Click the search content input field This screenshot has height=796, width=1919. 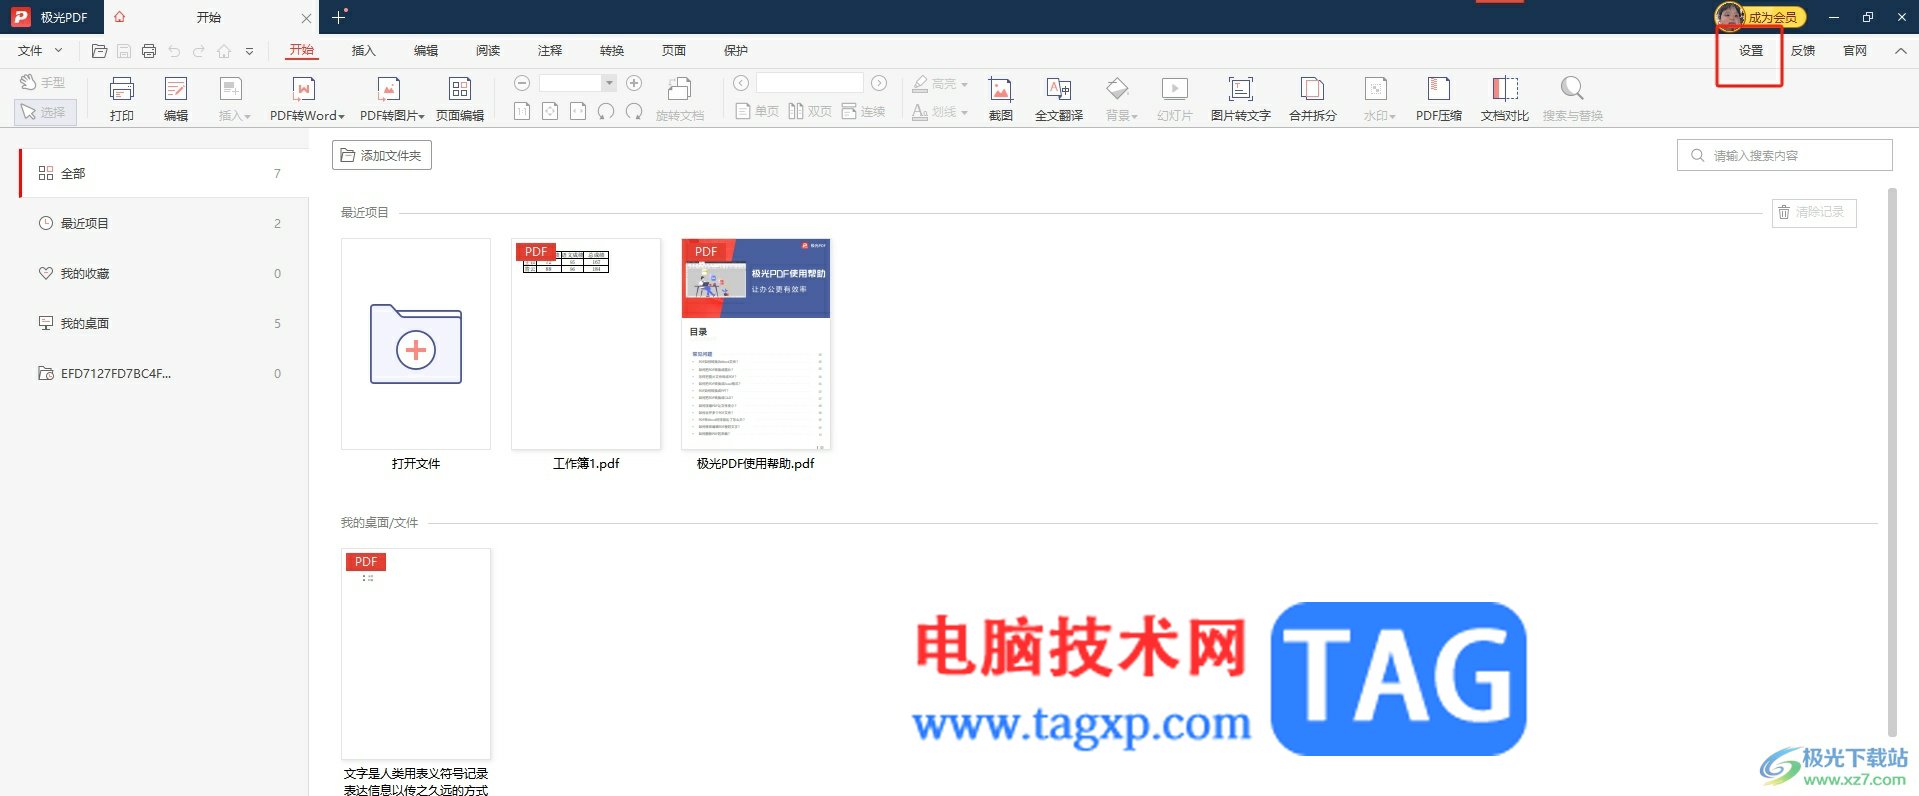pos(1785,155)
